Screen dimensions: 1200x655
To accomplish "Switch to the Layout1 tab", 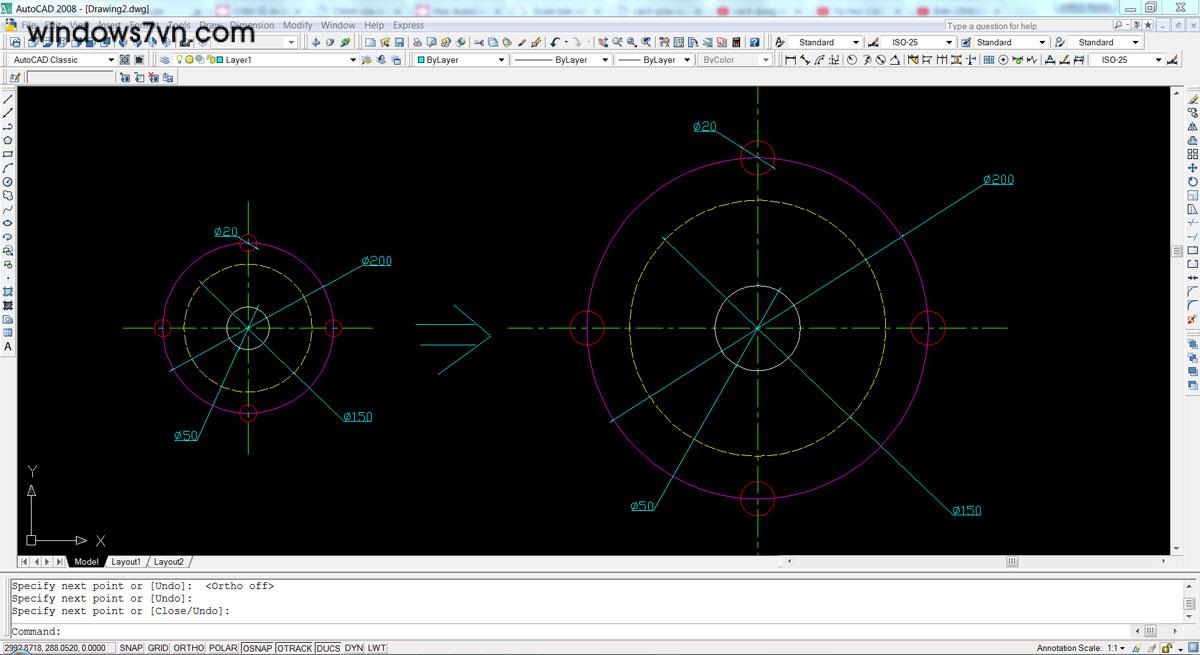I will (126, 562).
